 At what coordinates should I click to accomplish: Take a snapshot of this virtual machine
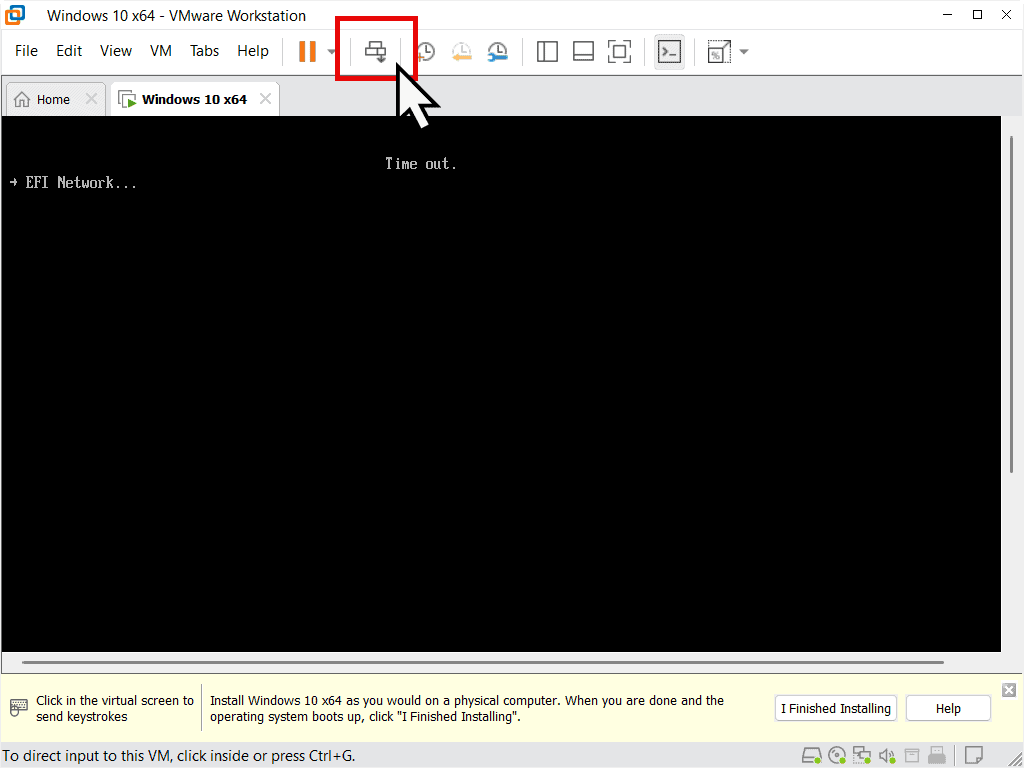coord(425,52)
